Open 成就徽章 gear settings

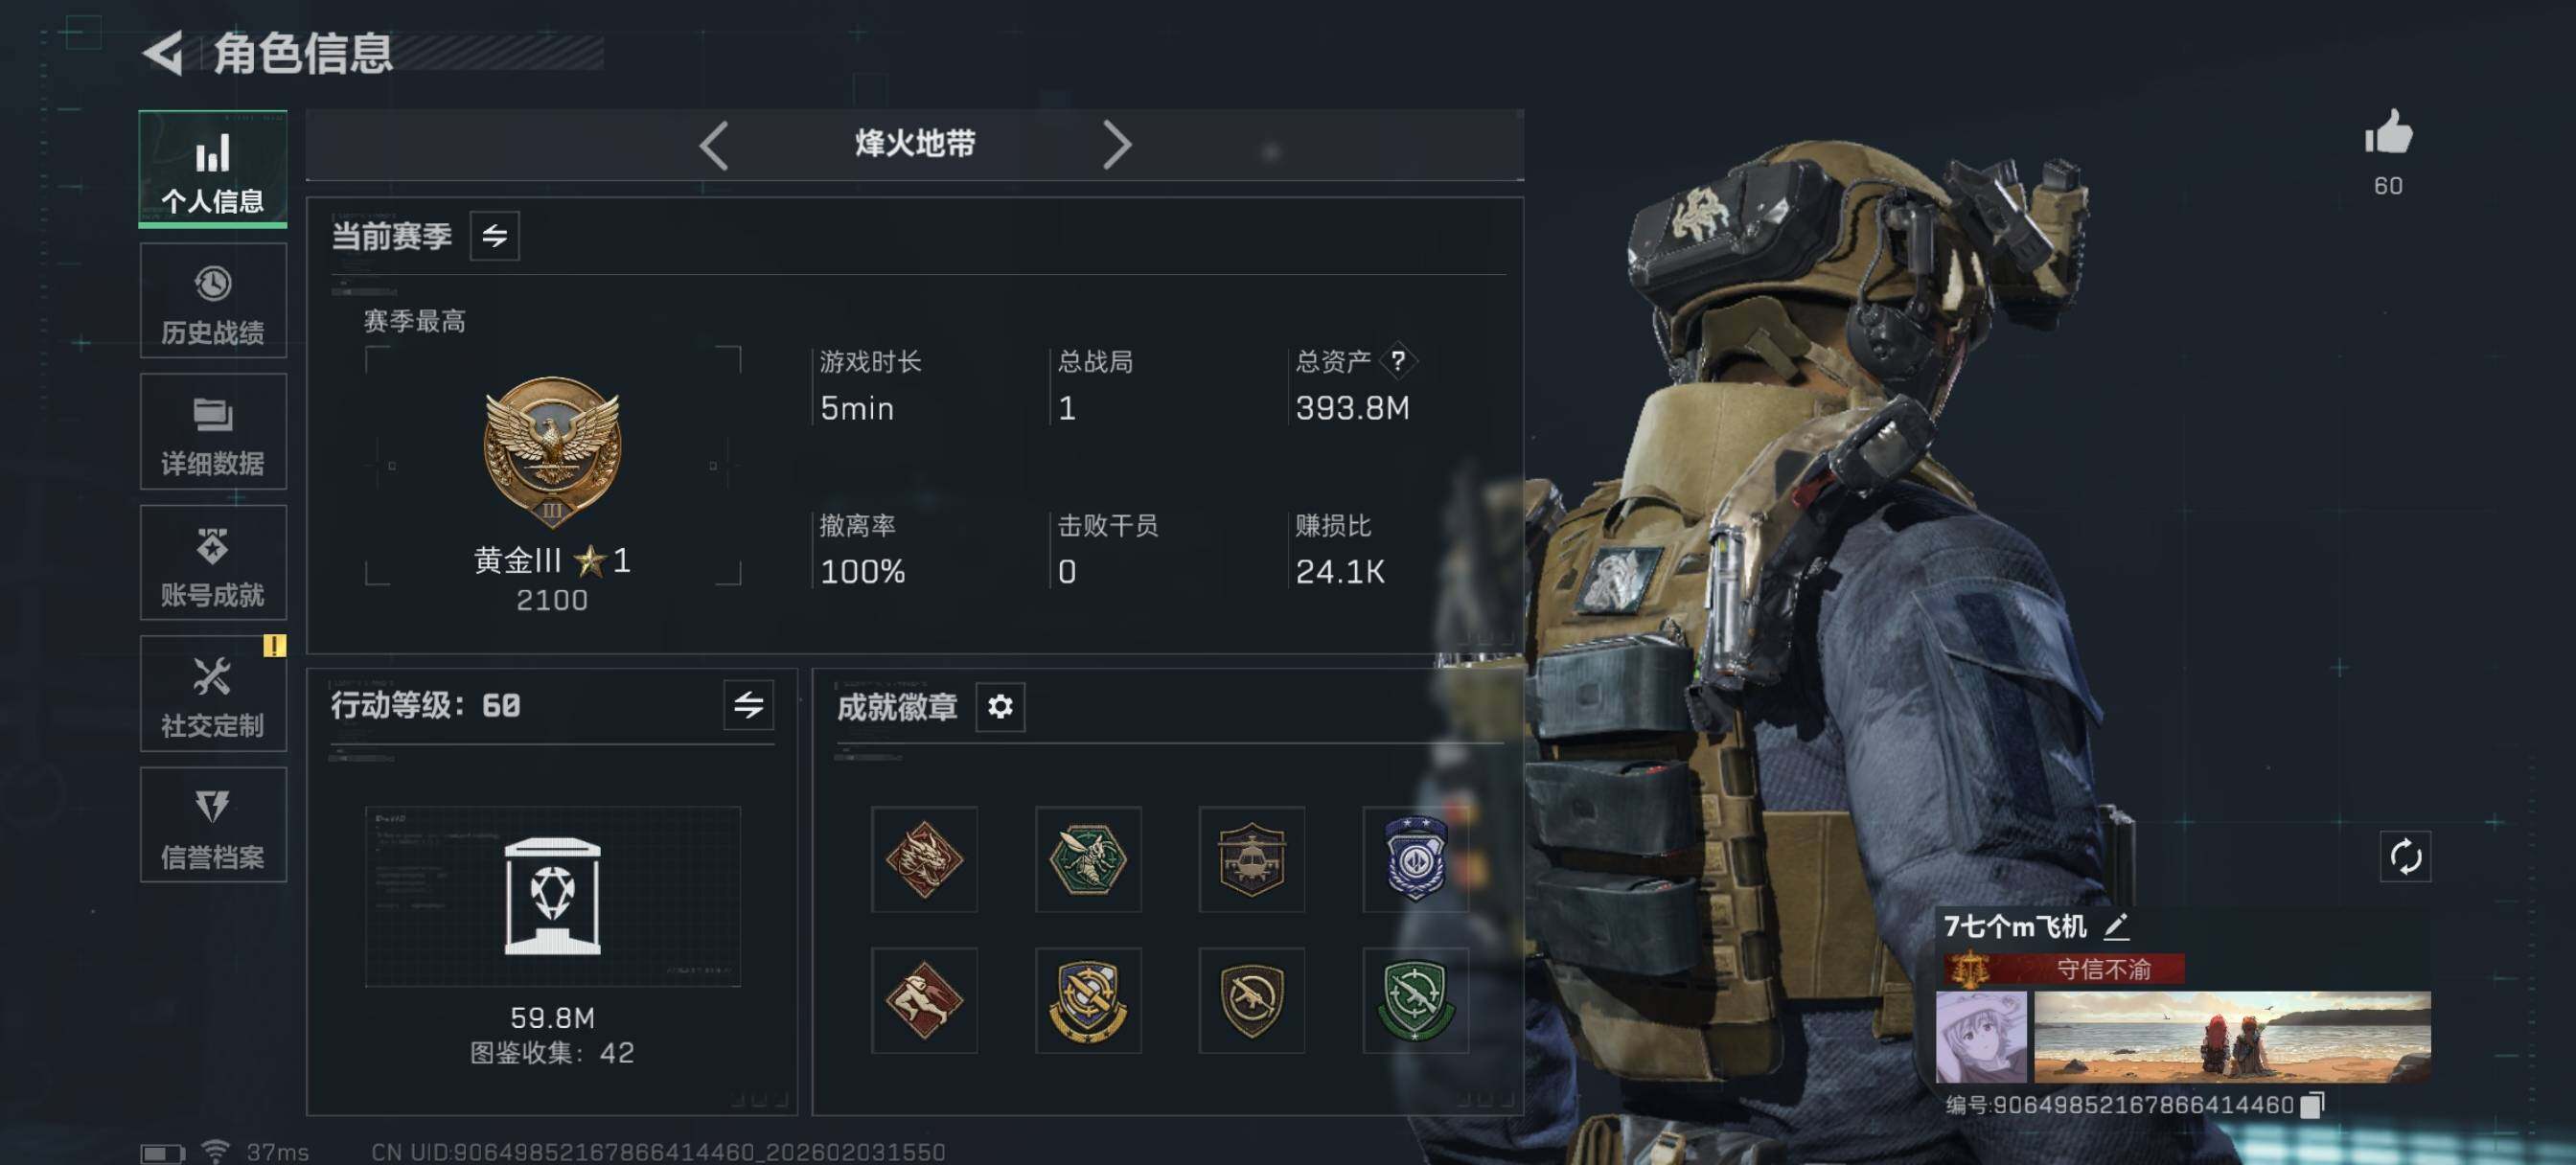(1000, 707)
